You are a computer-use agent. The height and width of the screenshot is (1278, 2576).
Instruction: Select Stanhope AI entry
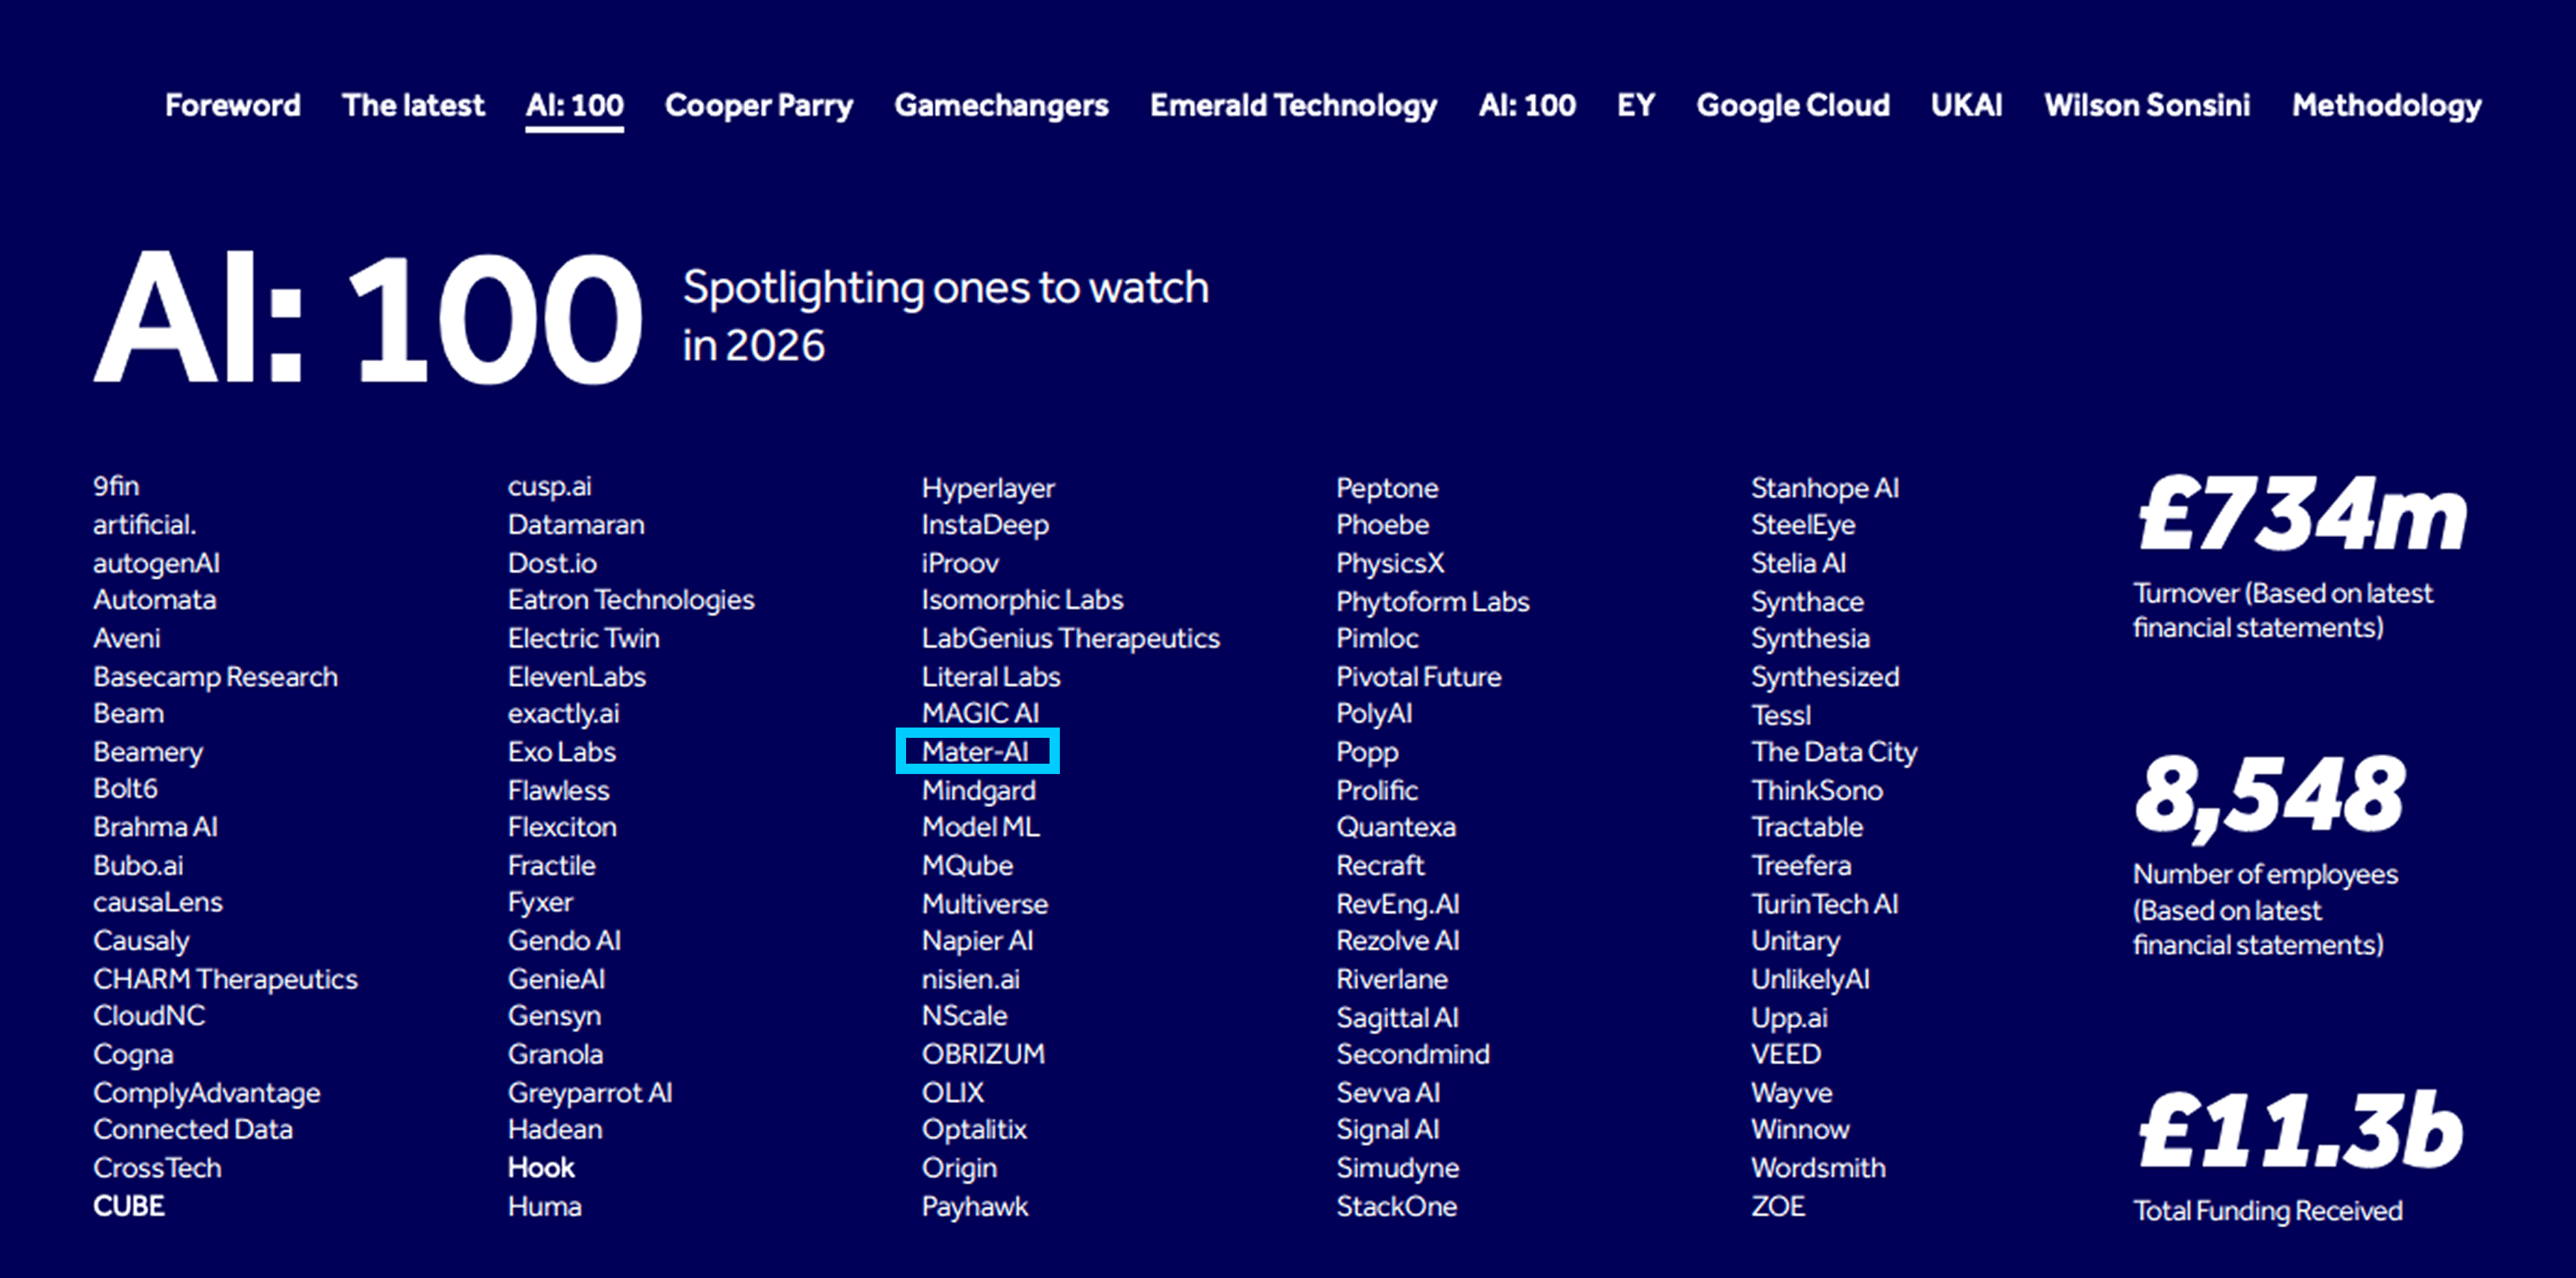coord(1825,489)
